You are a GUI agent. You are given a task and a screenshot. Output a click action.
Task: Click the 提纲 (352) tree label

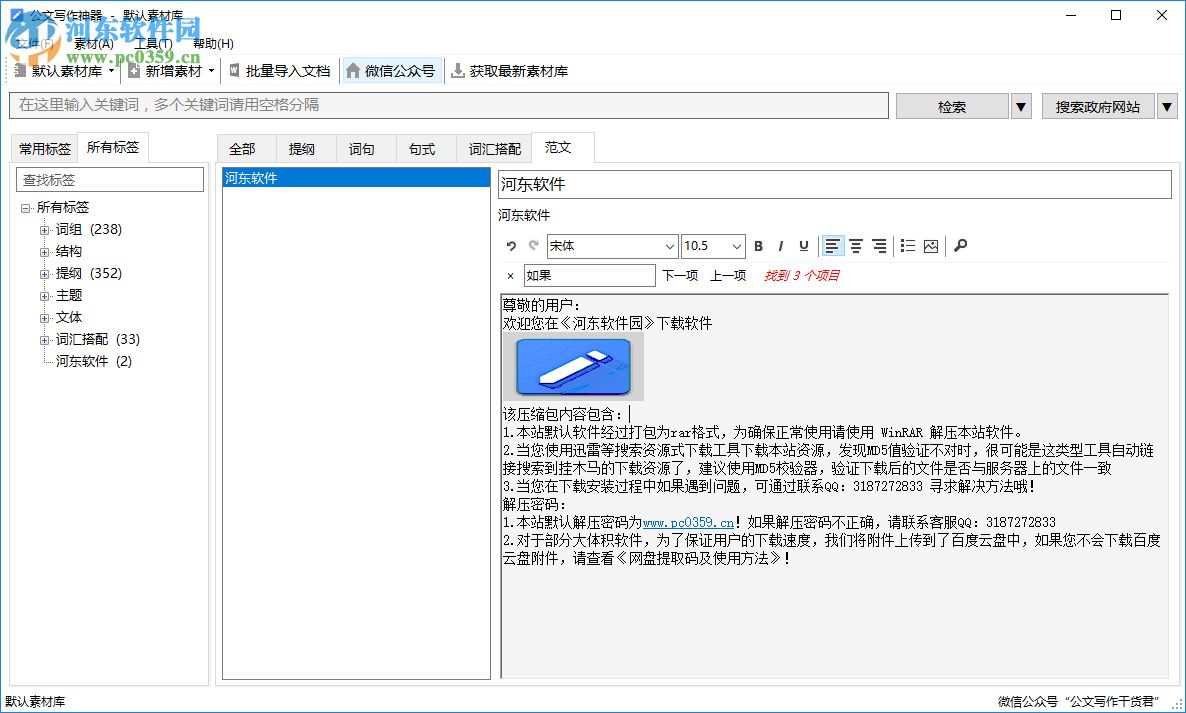coord(88,273)
